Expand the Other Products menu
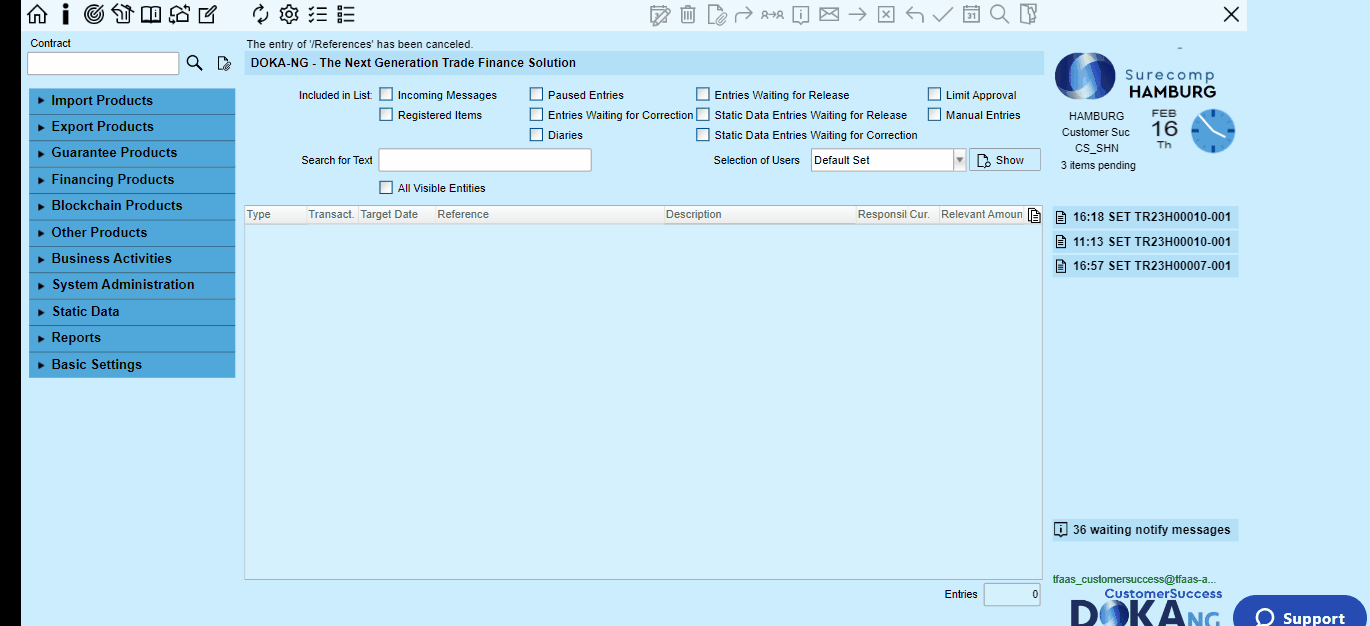The height and width of the screenshot is (626, 1370). pos(132,233)
